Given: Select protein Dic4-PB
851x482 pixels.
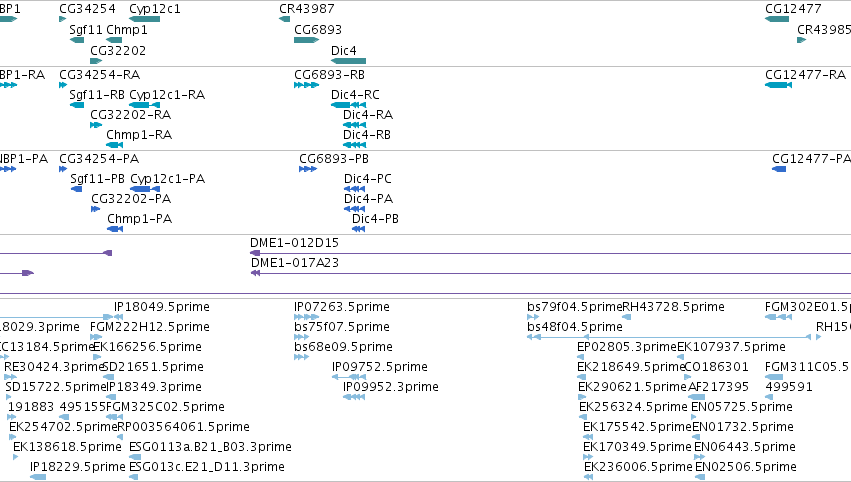Looking at the screenshot, I should tap(375, 219).
